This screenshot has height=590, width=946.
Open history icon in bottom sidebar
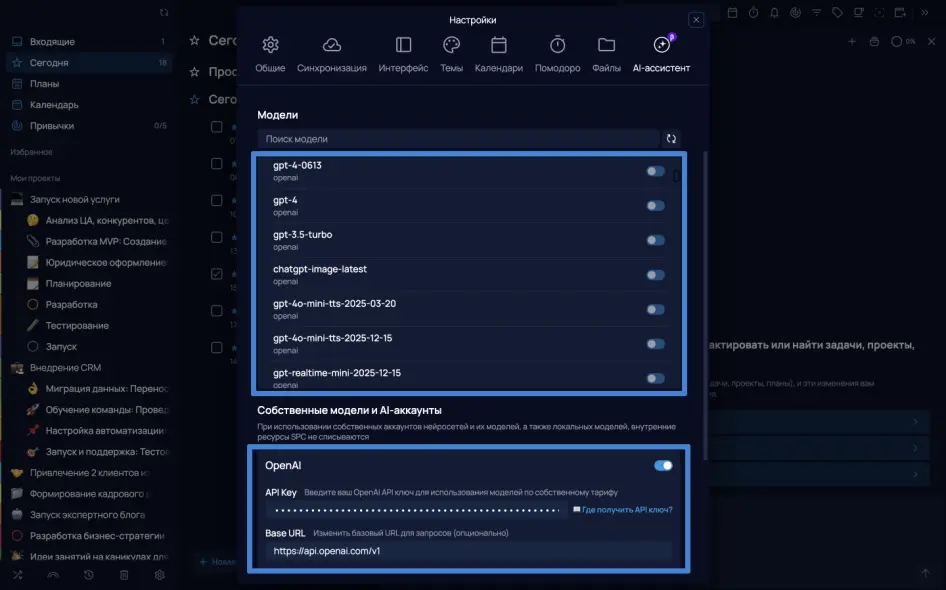pos(89,575)
